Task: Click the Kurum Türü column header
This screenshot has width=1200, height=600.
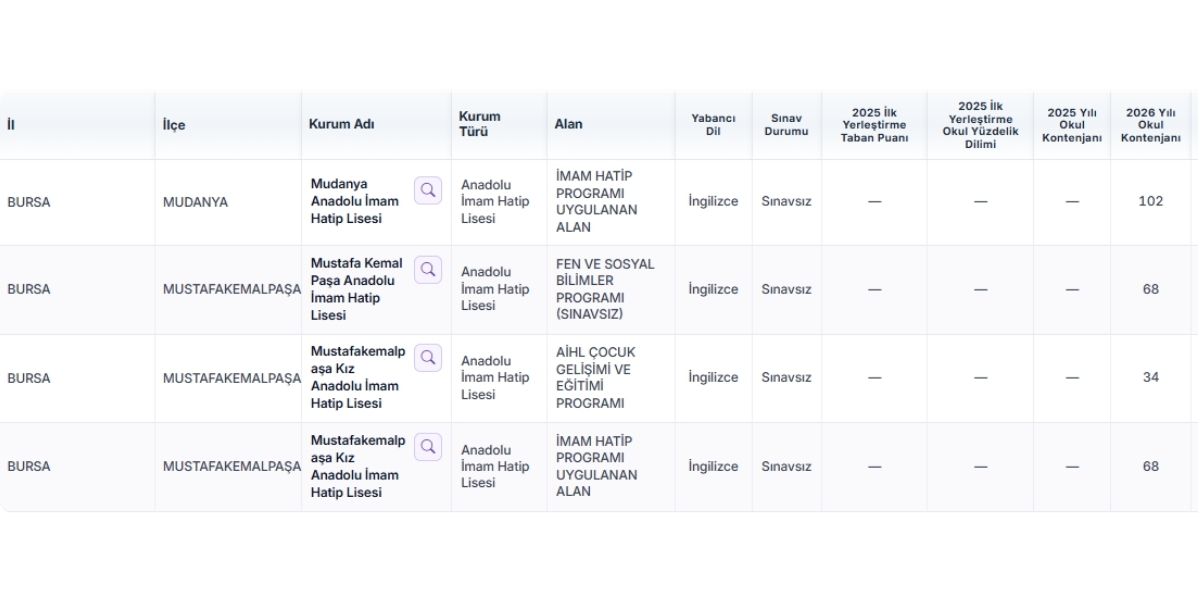Action: pos(480,124)
